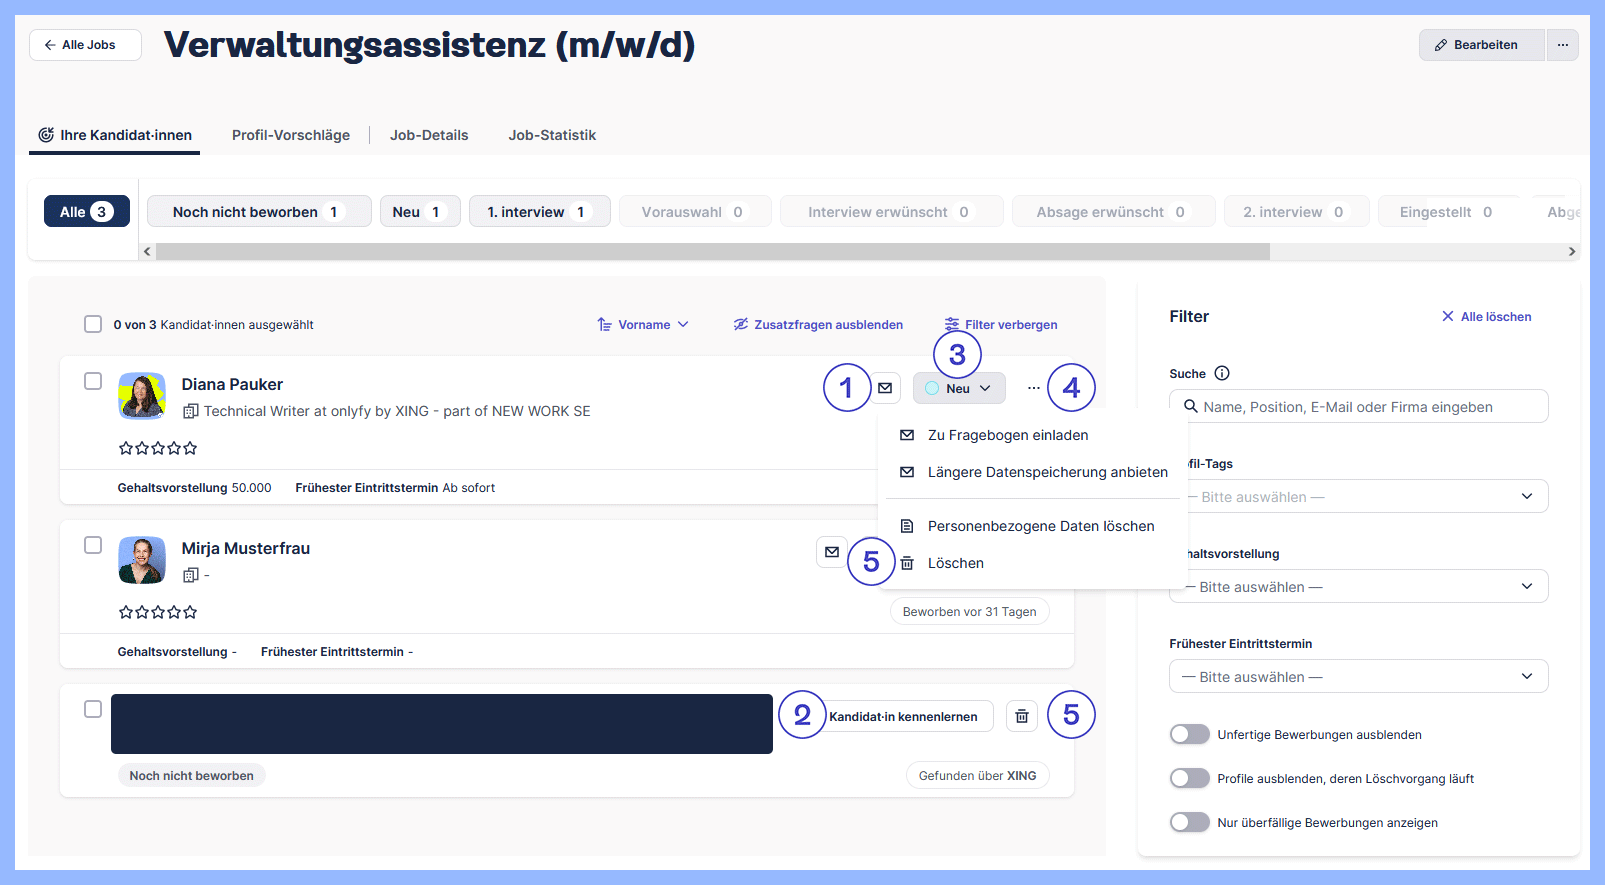The width and height of the screenshot is (1605, 885).
Task: Filter by 1. interview stage
Action: pos(540,212)
